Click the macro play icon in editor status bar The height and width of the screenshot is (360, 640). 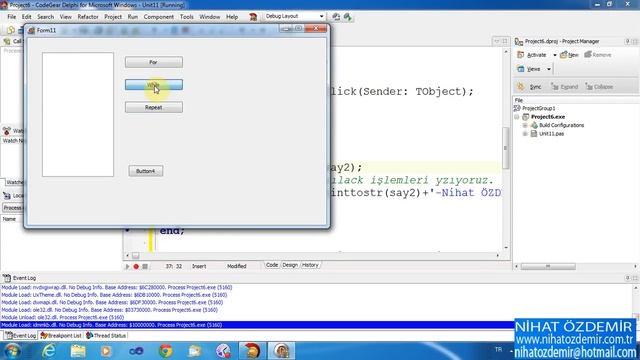[127, 267]
